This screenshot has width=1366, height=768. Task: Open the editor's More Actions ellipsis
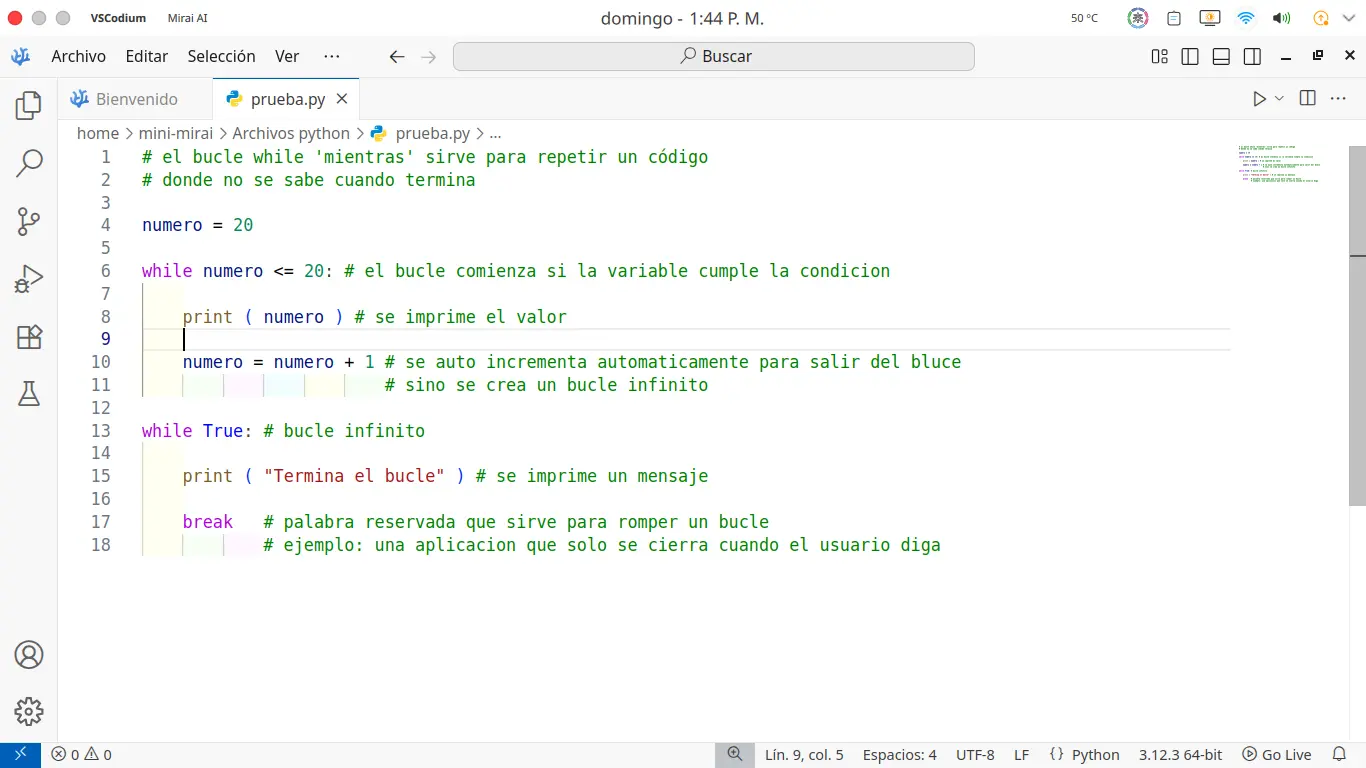(1338, 98)
